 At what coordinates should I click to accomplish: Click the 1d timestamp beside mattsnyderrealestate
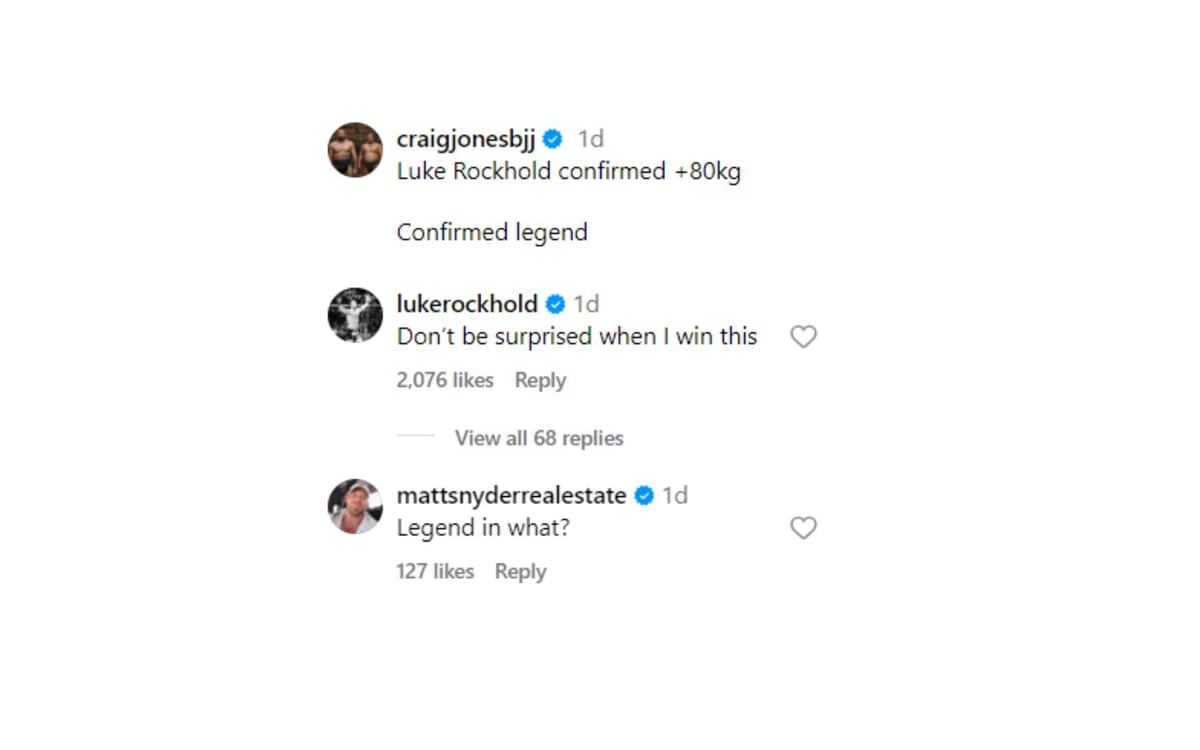coord(675,495)
